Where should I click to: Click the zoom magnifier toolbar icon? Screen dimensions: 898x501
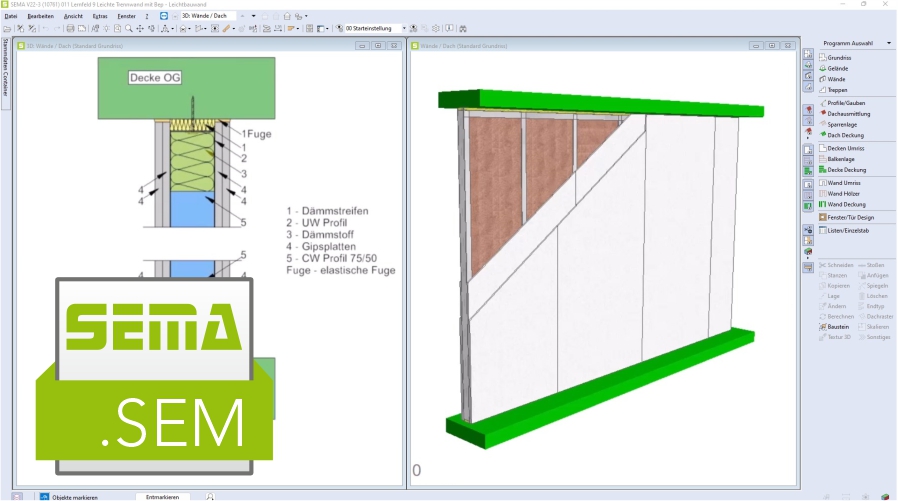pyautogui.click(x=127, y=29)
